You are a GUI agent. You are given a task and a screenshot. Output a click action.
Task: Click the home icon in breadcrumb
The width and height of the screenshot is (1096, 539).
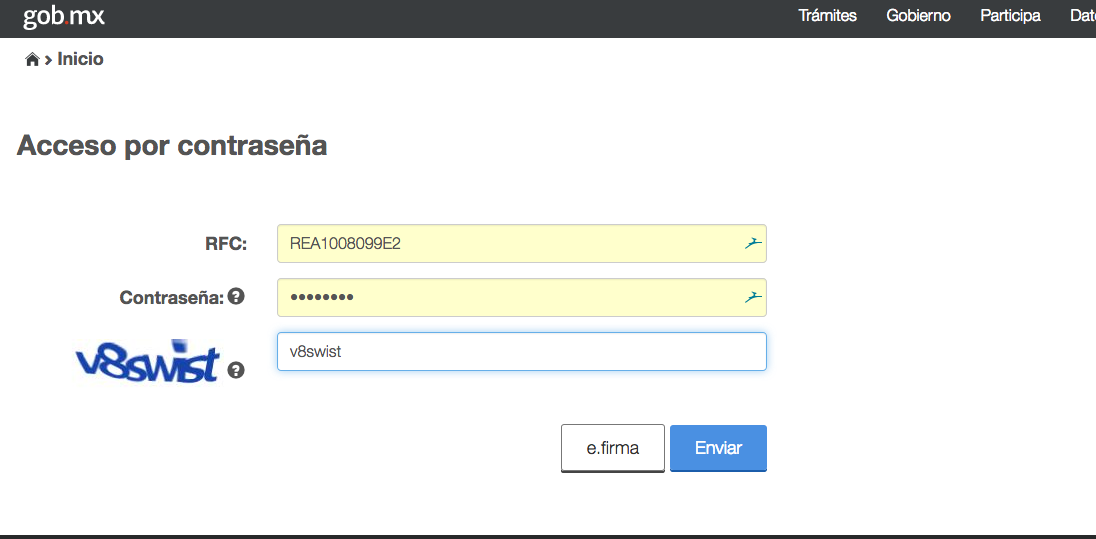click(32, 60)
